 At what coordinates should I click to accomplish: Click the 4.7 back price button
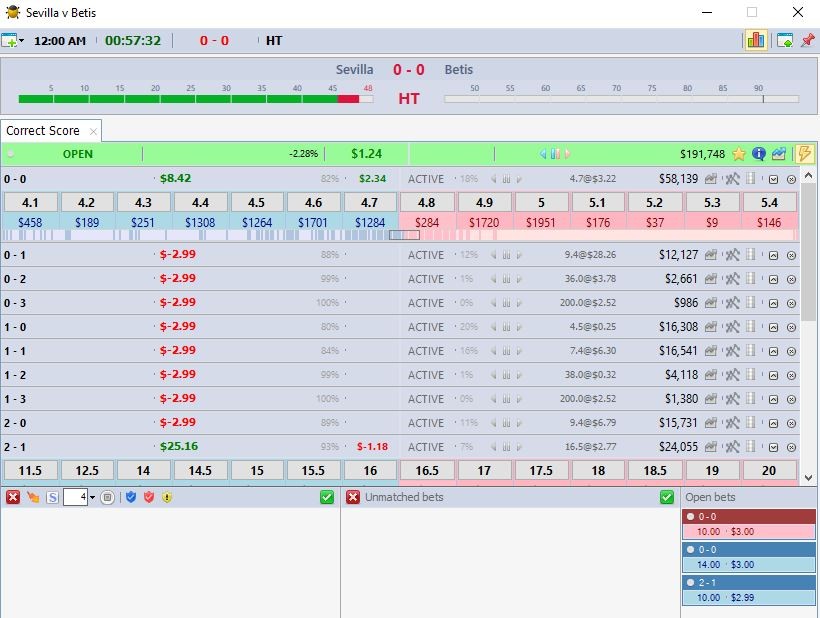pos(370,202)
